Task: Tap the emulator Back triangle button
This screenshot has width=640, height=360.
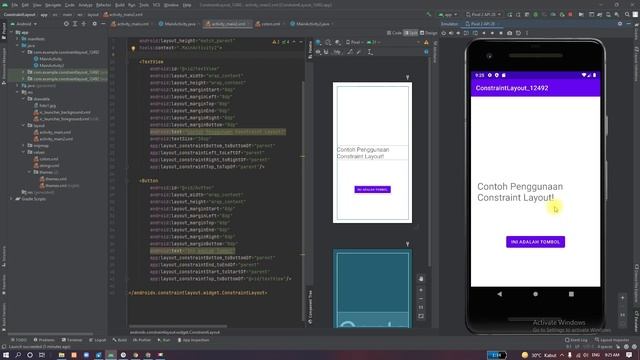Action: (500, 294)
